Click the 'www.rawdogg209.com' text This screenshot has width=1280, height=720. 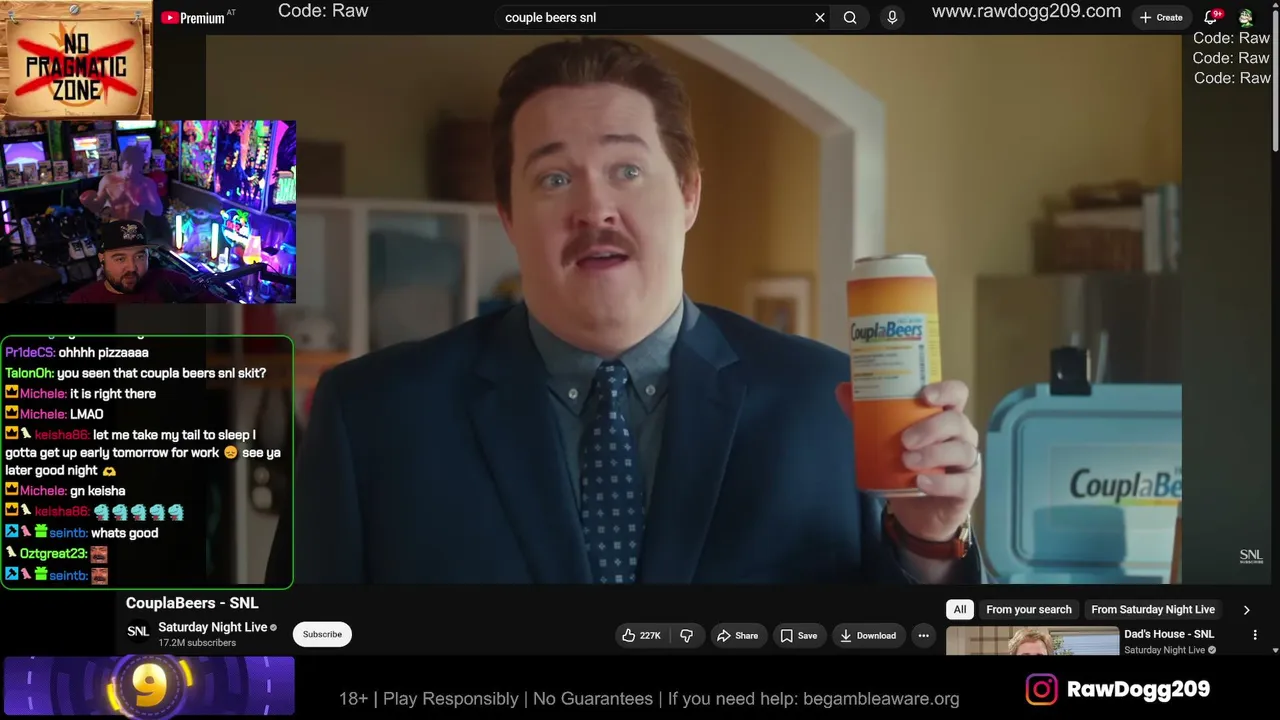1026,11
